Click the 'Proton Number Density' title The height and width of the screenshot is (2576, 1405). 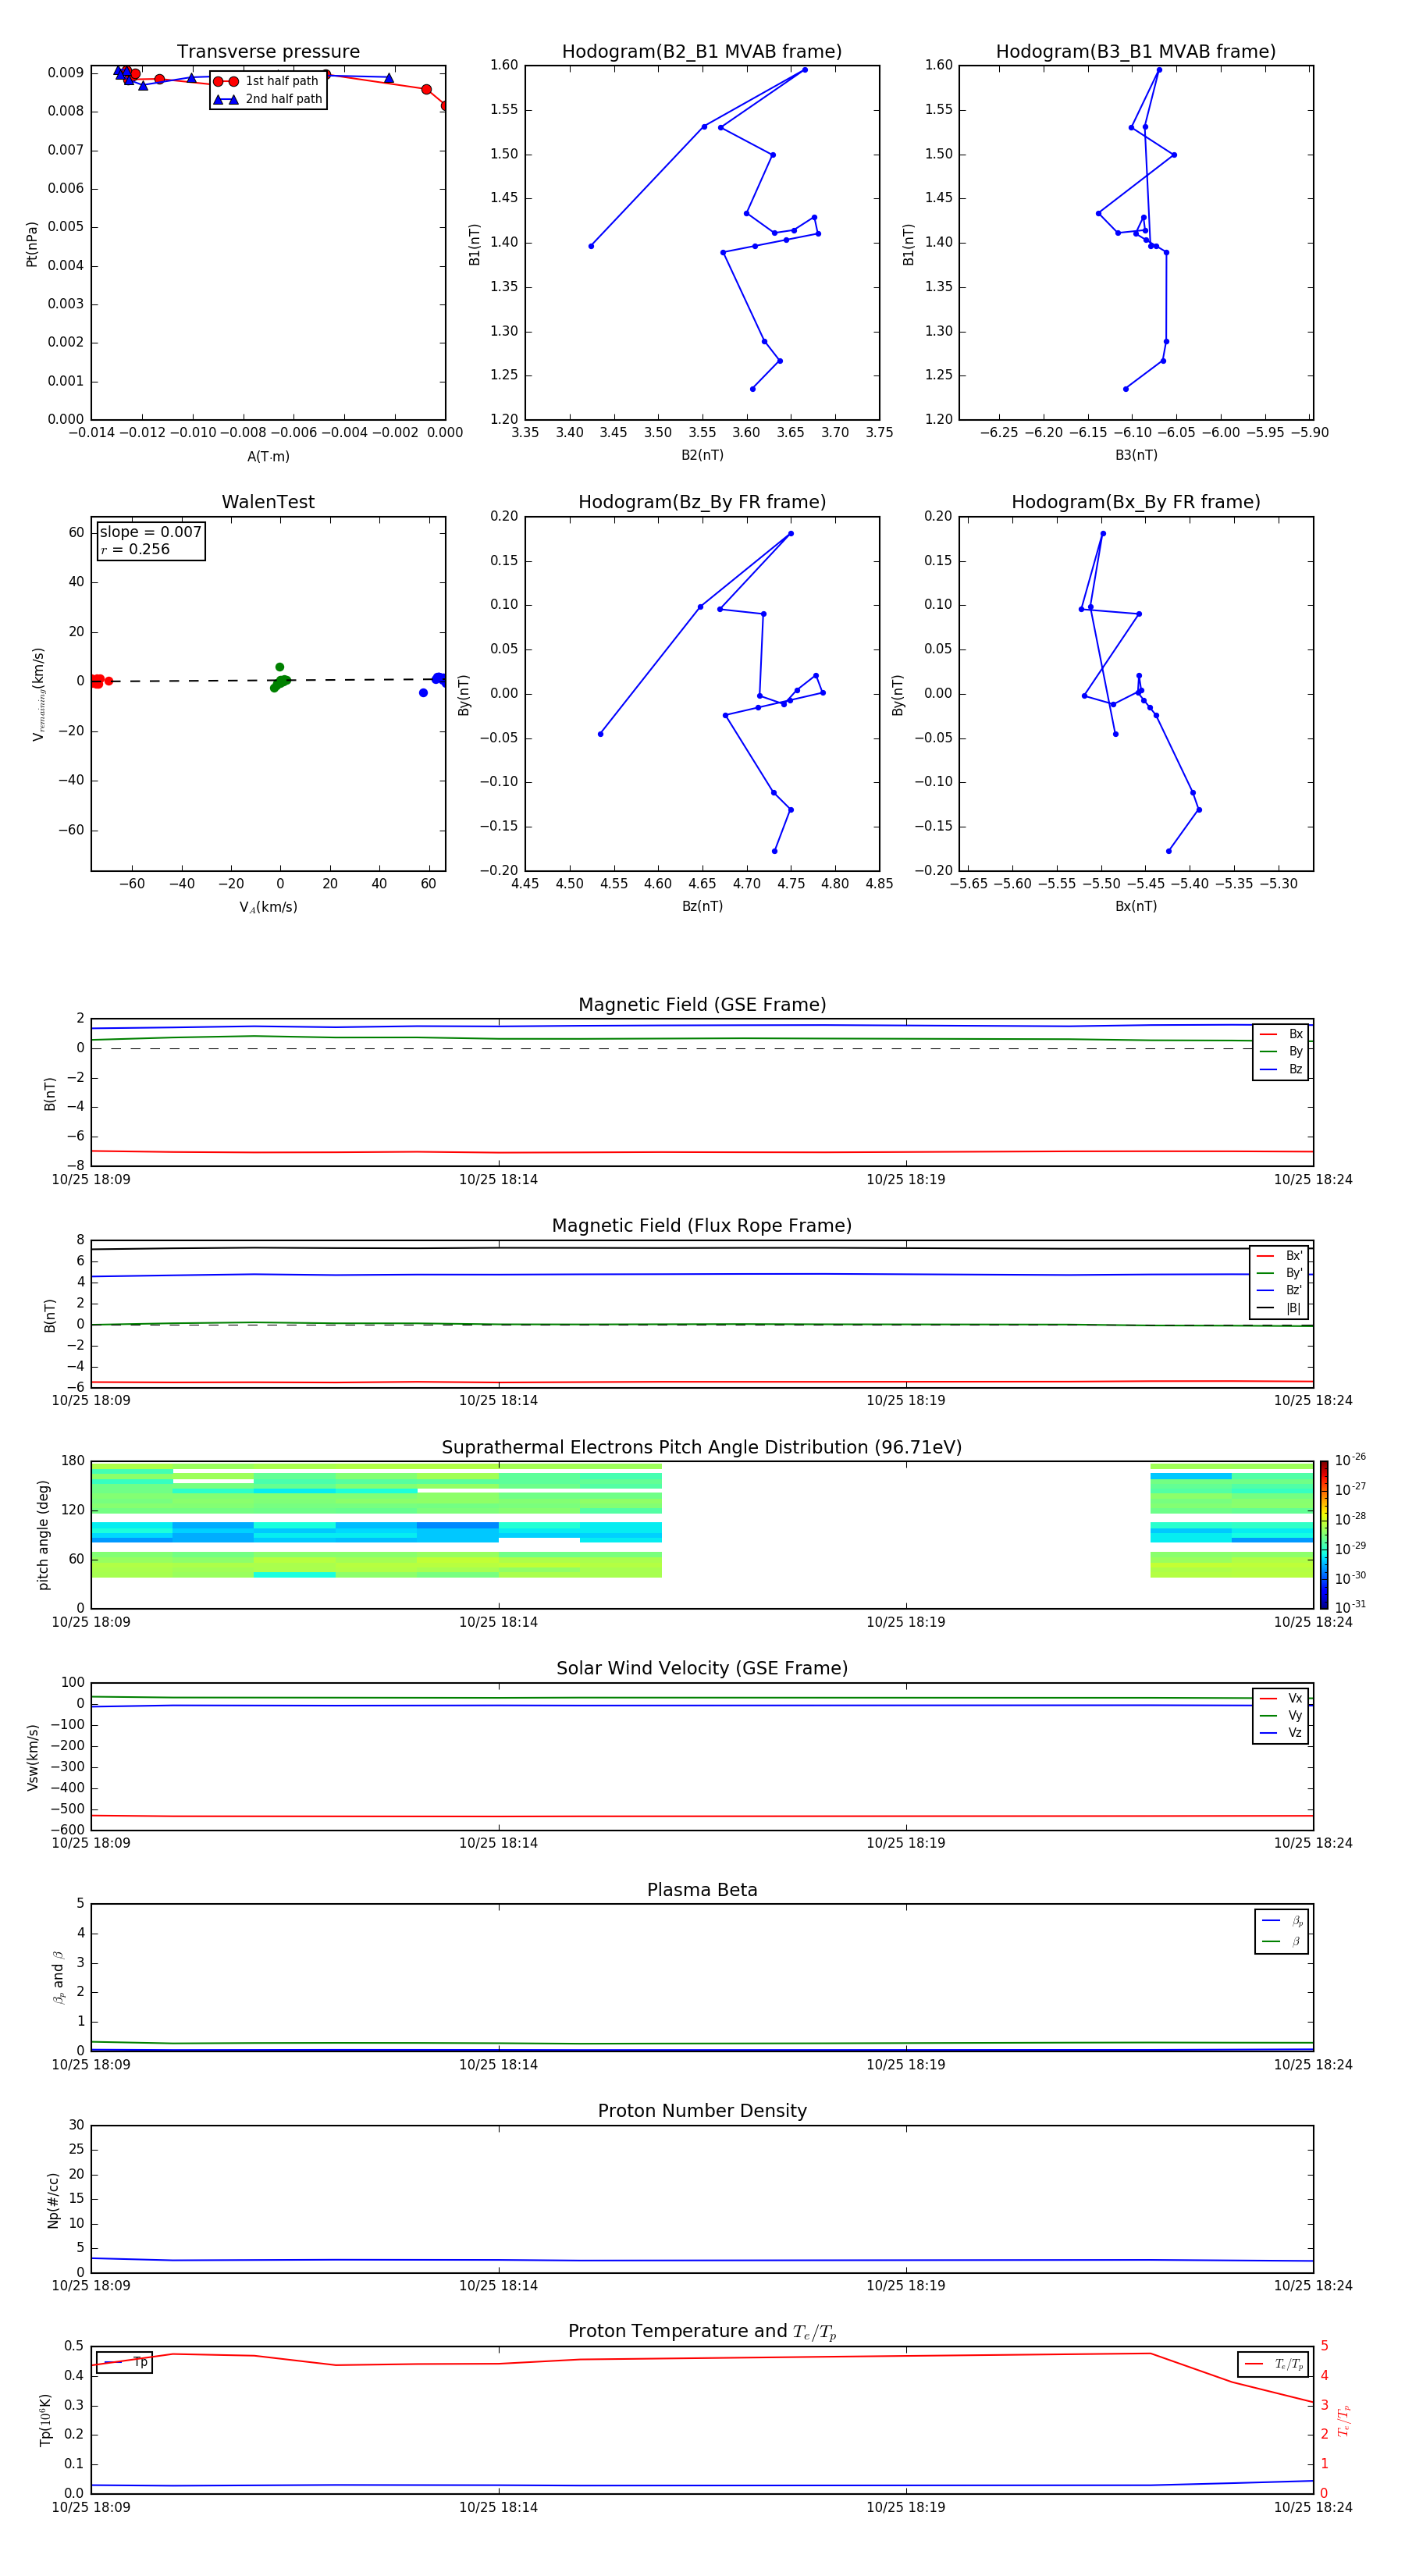coord(702,2111)
